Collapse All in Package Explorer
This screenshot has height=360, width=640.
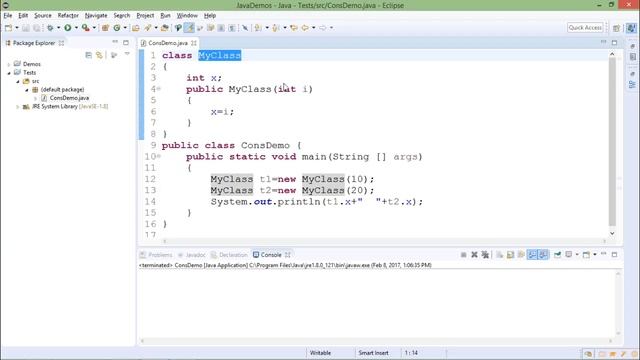point(89,55)
